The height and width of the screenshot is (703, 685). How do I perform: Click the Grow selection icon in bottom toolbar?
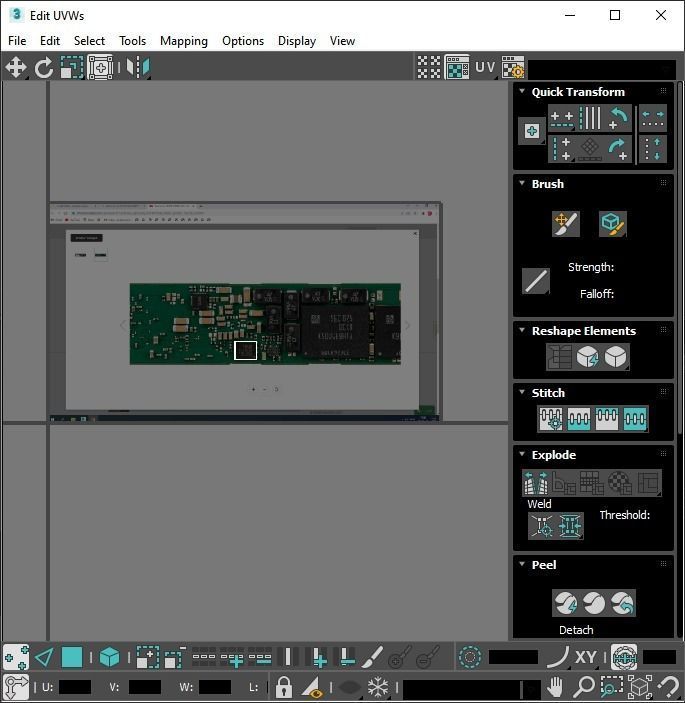coord(148,657)
